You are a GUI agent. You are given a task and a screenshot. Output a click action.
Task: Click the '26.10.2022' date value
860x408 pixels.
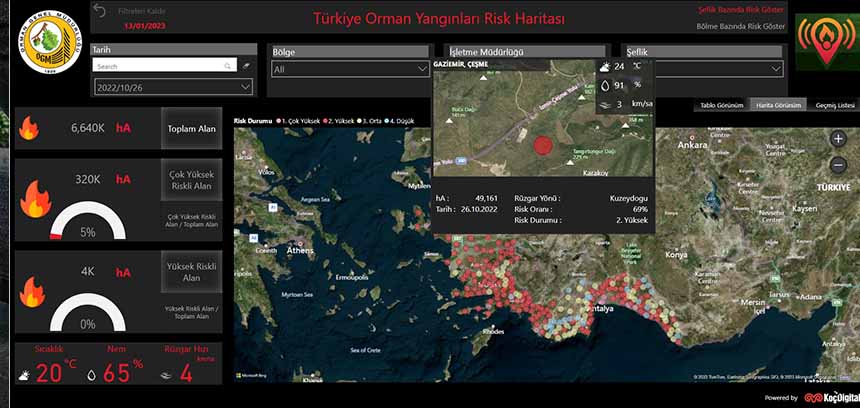tap(479, 209)
